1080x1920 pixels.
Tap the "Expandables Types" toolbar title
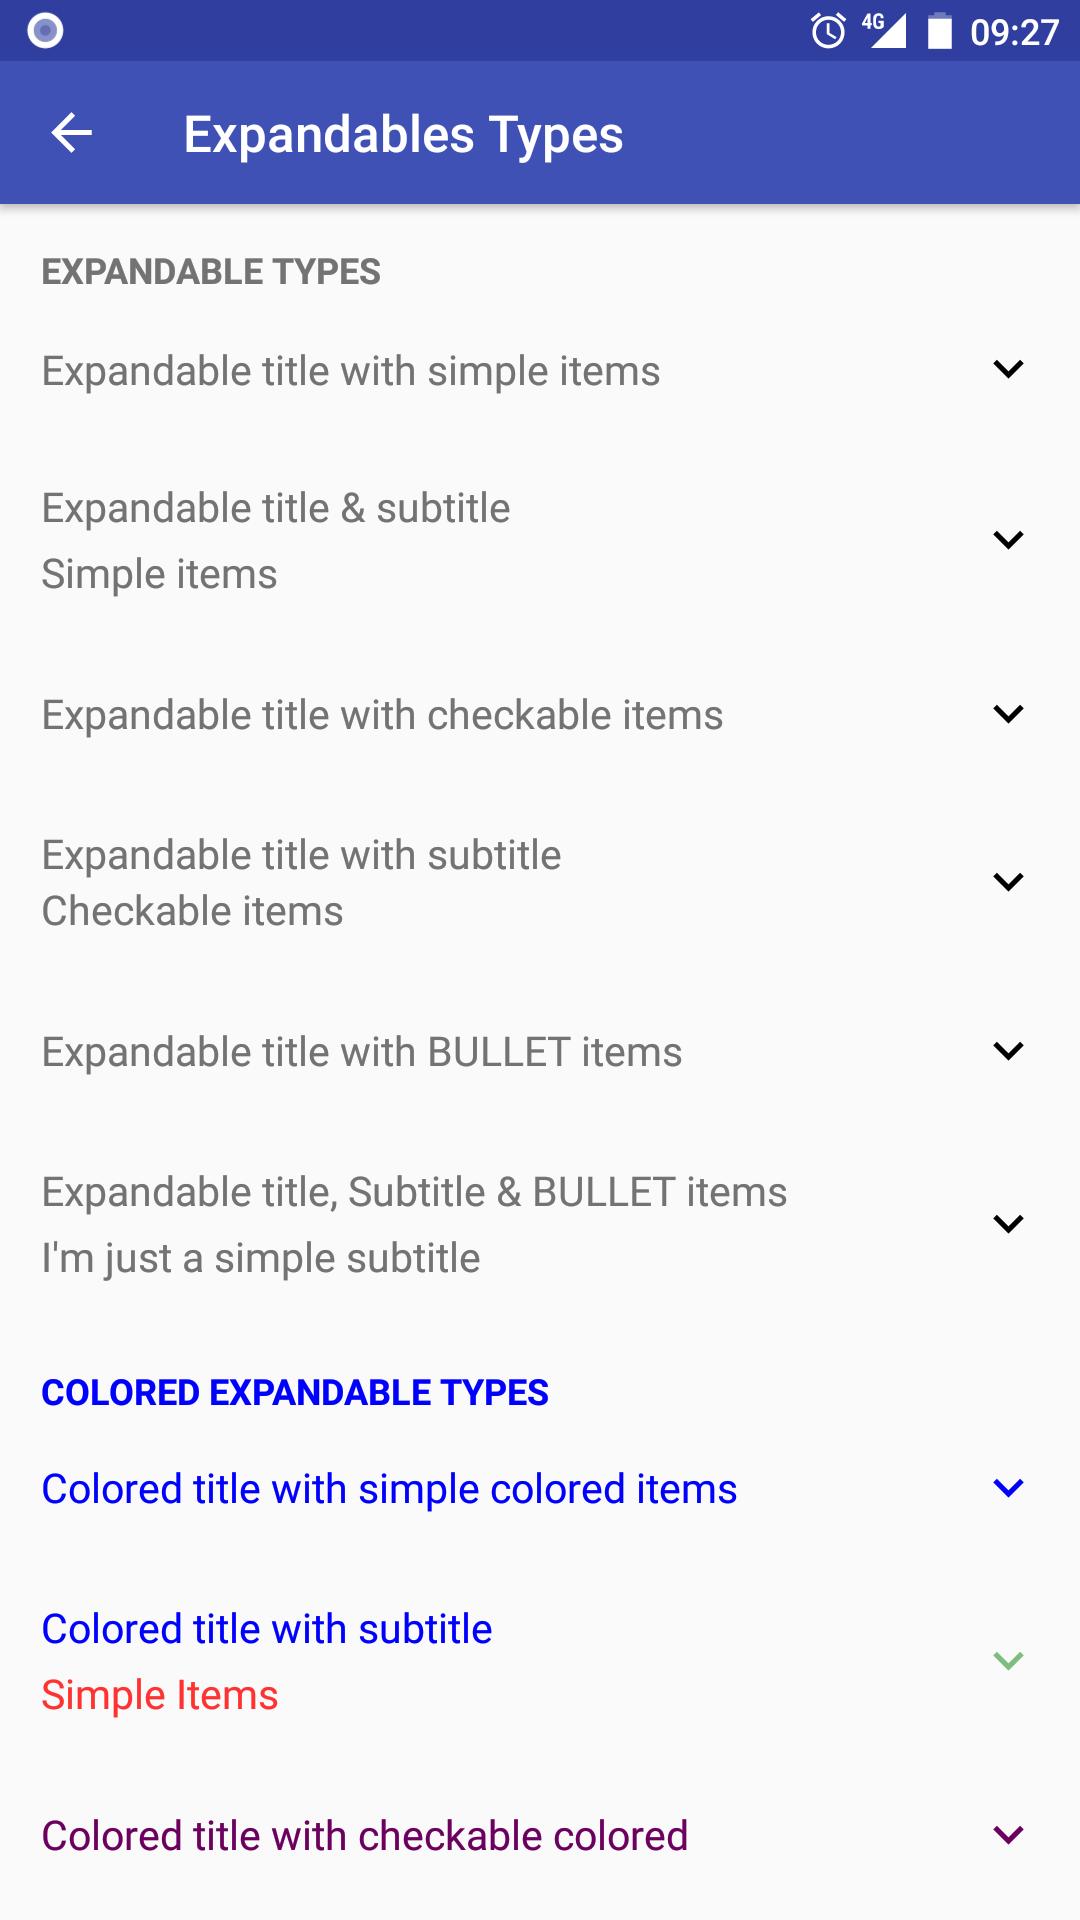coord(403,134)
